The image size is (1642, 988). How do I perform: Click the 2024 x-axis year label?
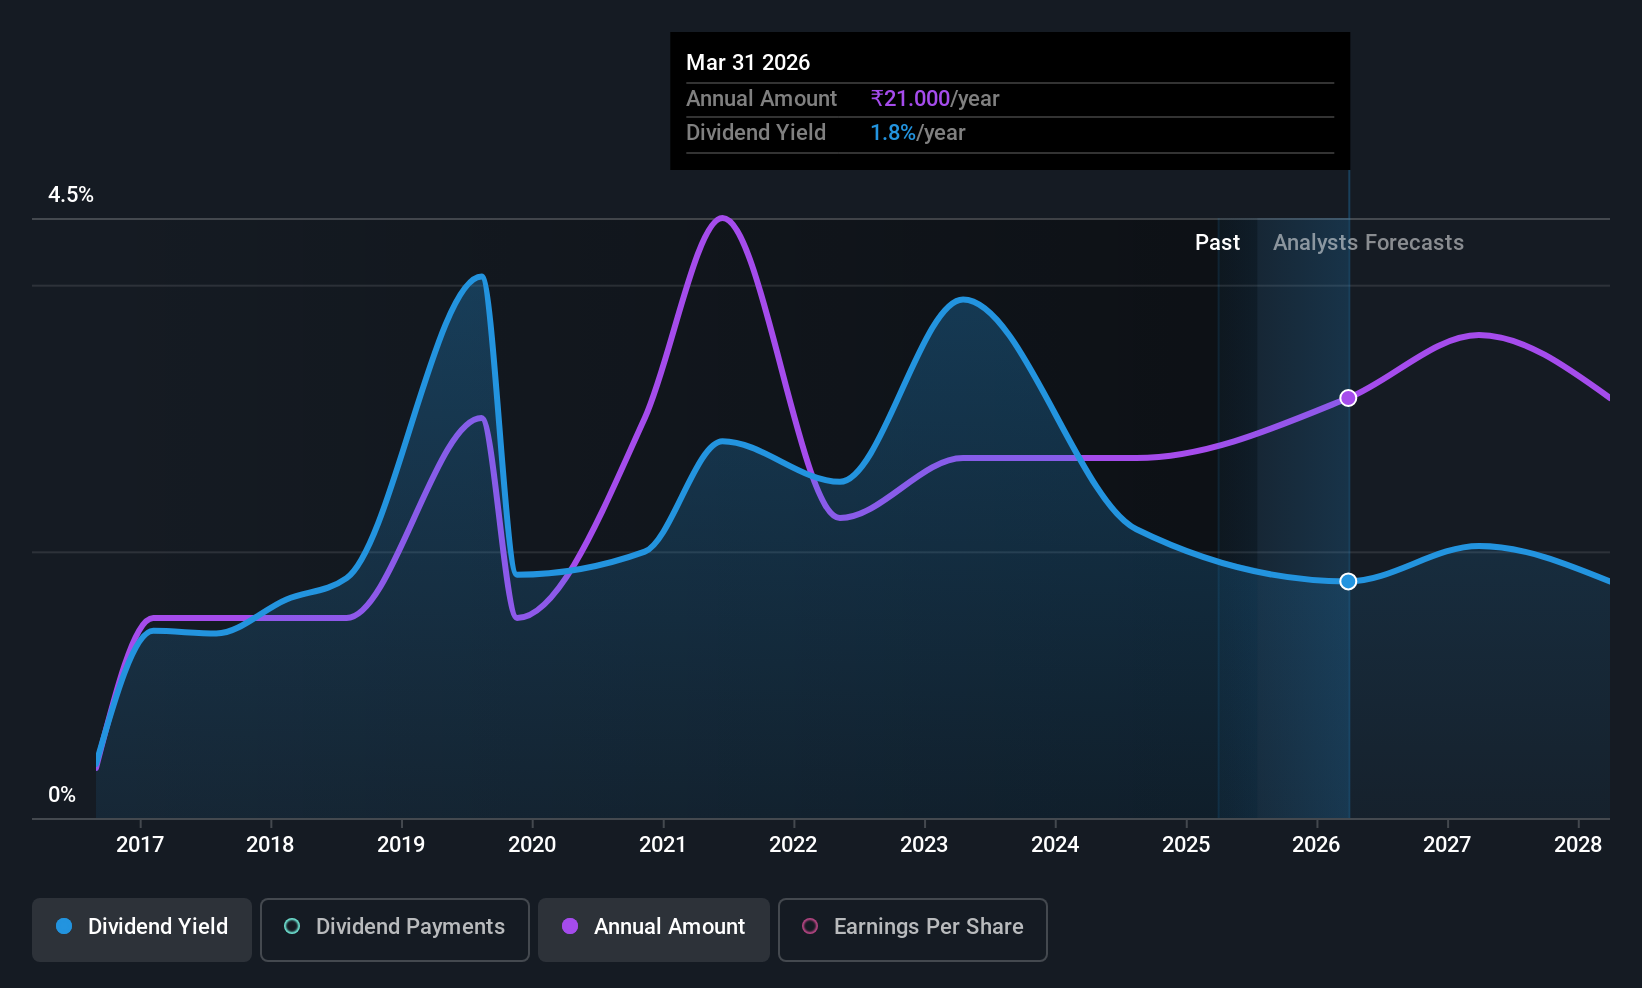coord(1055,844)
